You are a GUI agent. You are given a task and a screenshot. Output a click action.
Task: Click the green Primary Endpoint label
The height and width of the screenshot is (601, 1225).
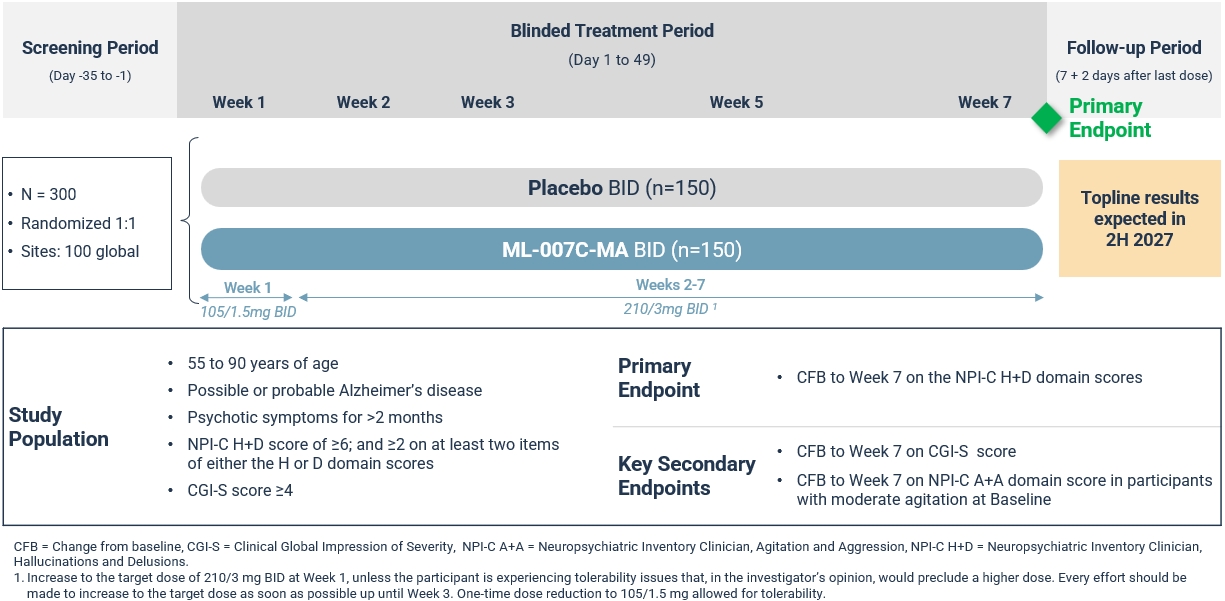(x=1110, y=118)
